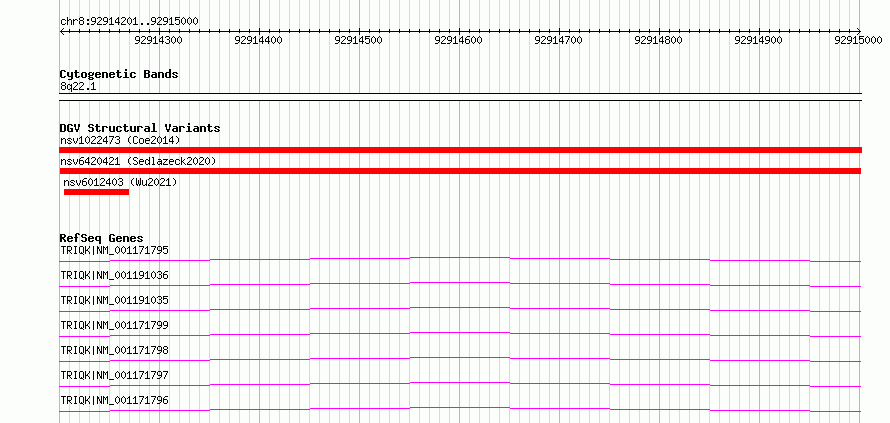890x423 pixels.
Task: Open transcript TRIQK|NM_001171796
Action: pos(114,400)
